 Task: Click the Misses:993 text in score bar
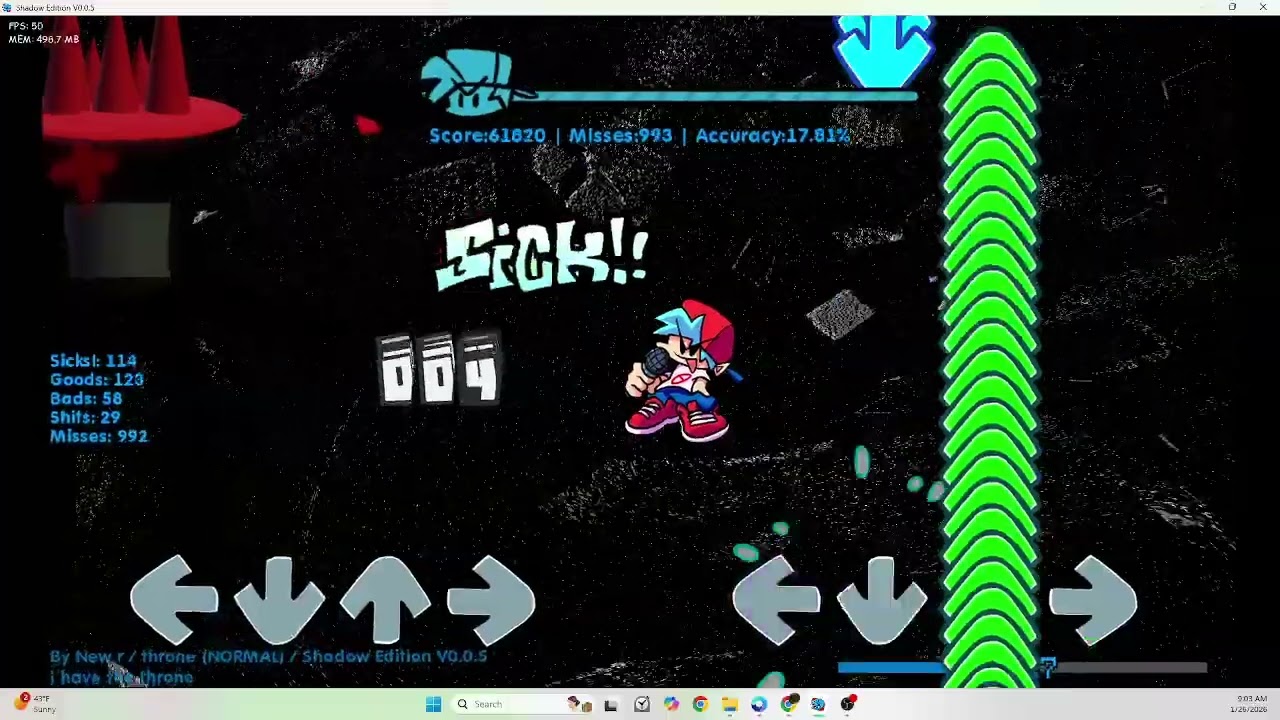tap(620, 135)
